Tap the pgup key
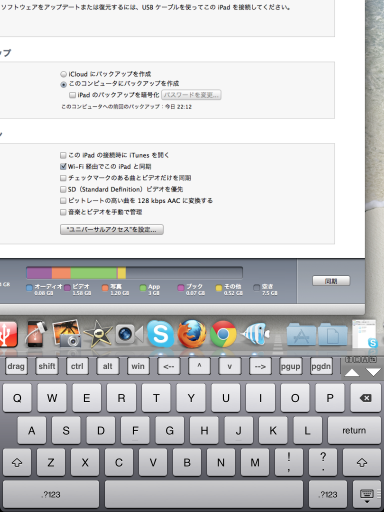Viewport: 384px width, 512px height. click(x=290, y=366)
